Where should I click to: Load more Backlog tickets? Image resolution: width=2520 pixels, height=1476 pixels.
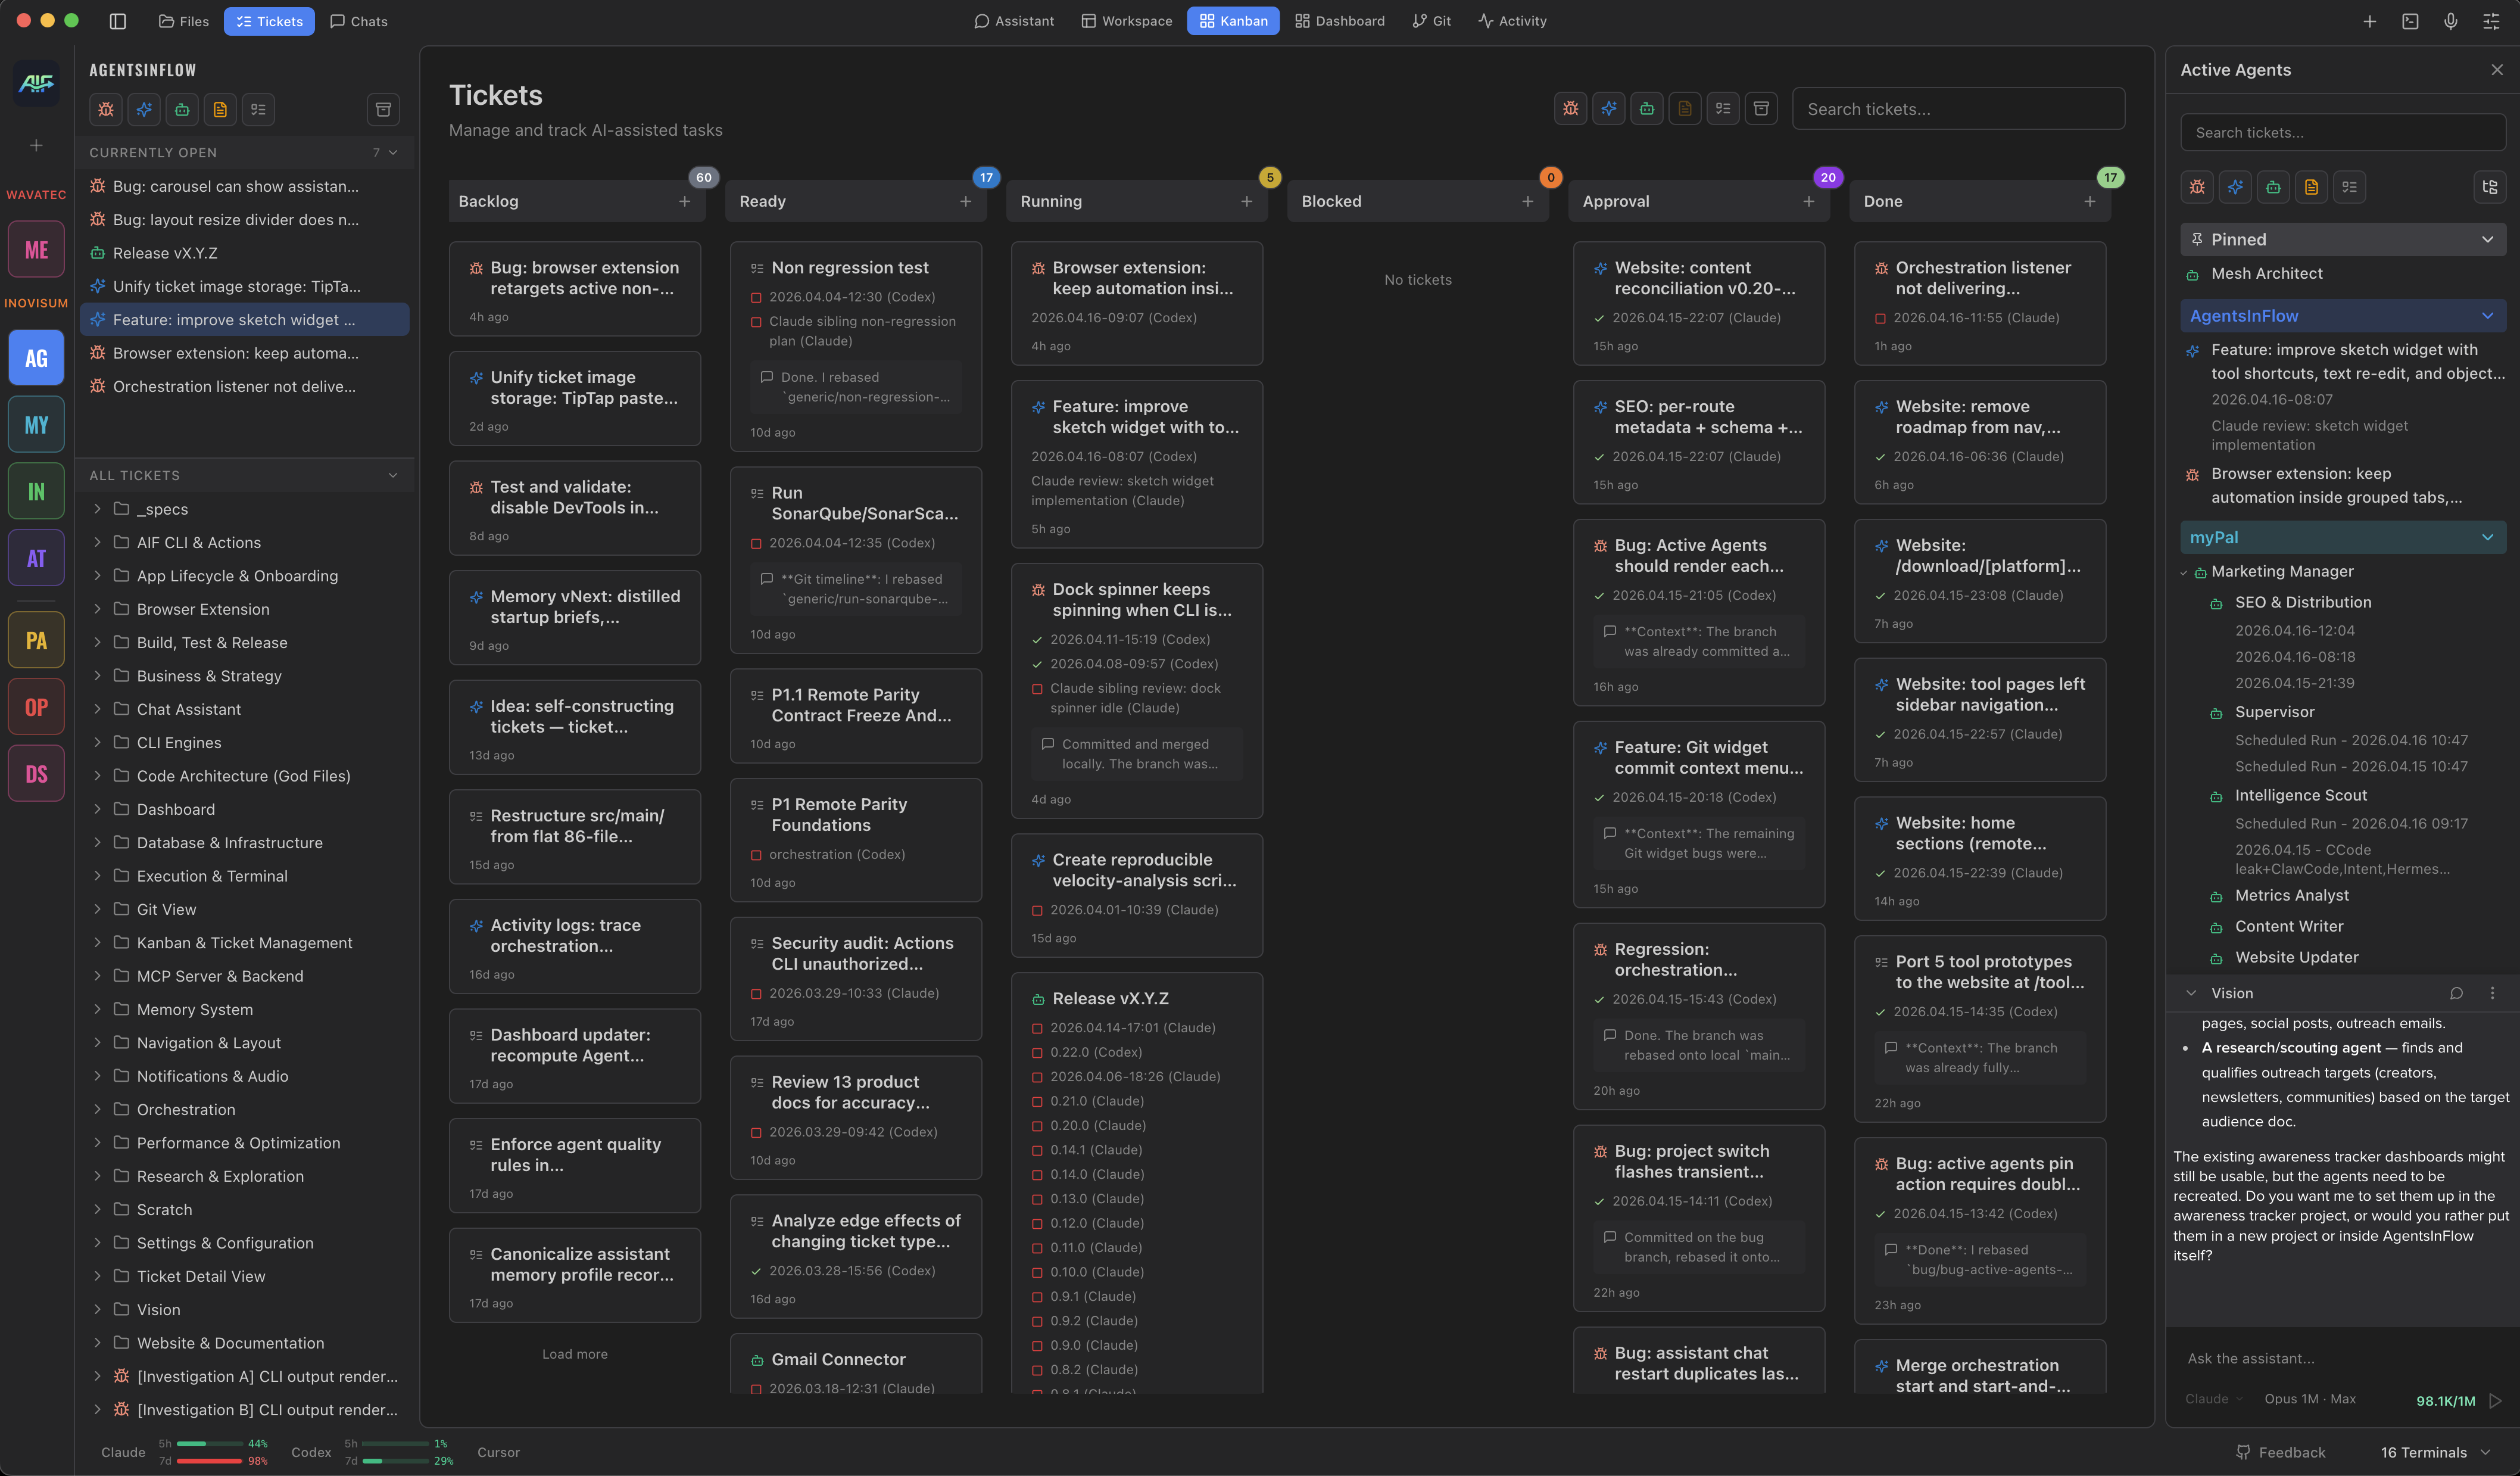click(575, 1354)
